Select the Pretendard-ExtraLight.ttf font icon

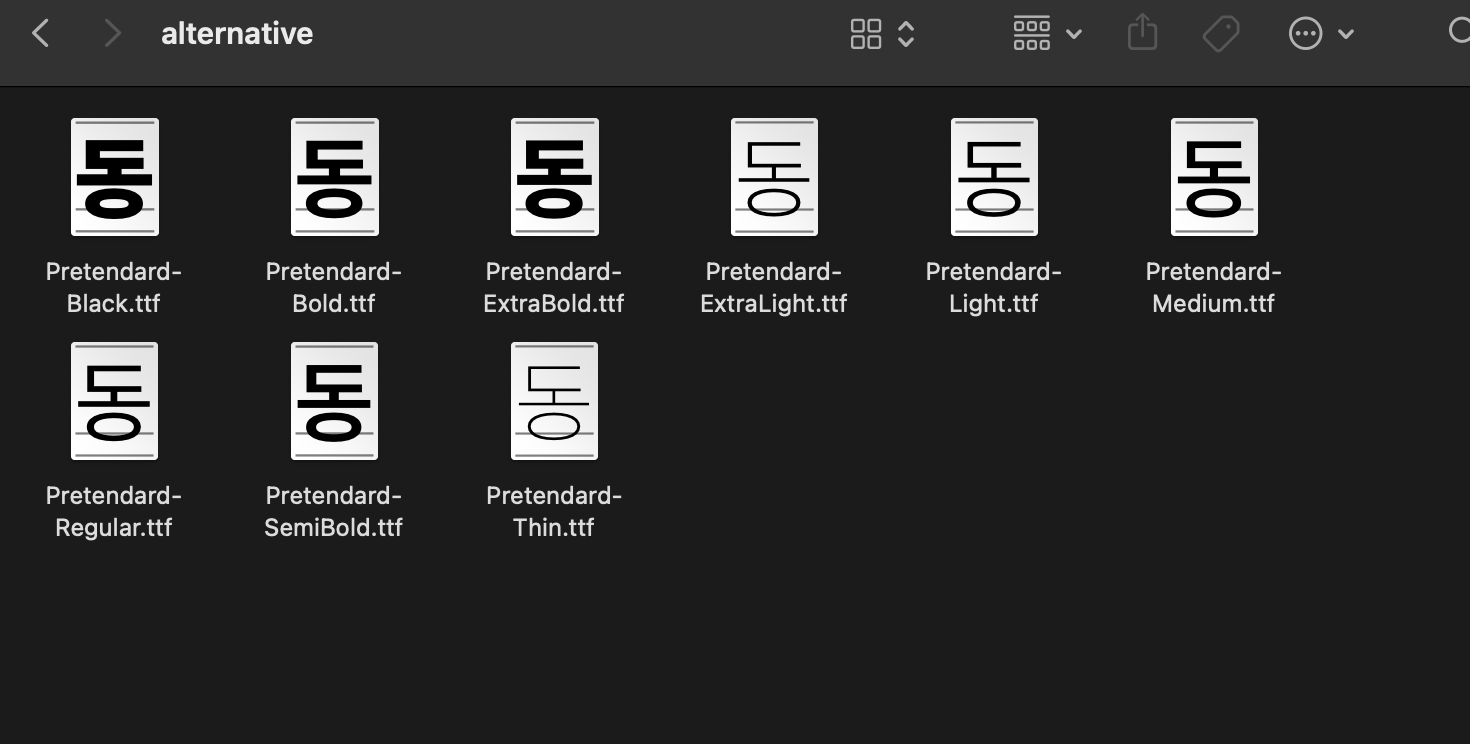click(x=774, y=177)
